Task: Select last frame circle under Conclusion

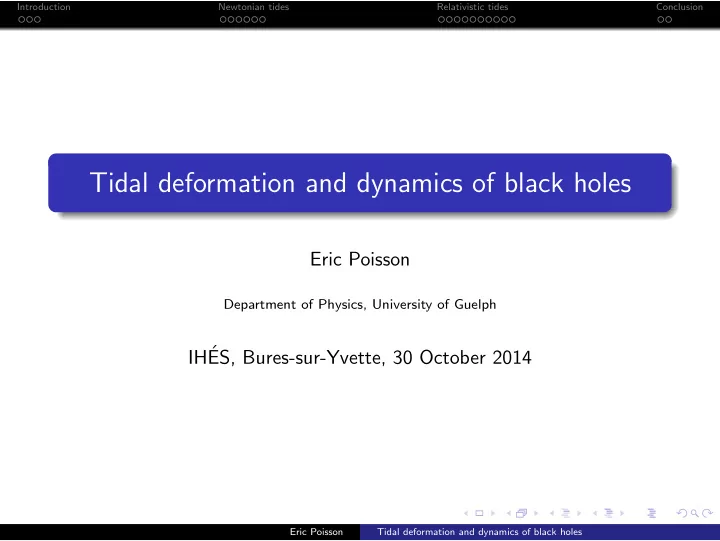Action: [669, 20]
